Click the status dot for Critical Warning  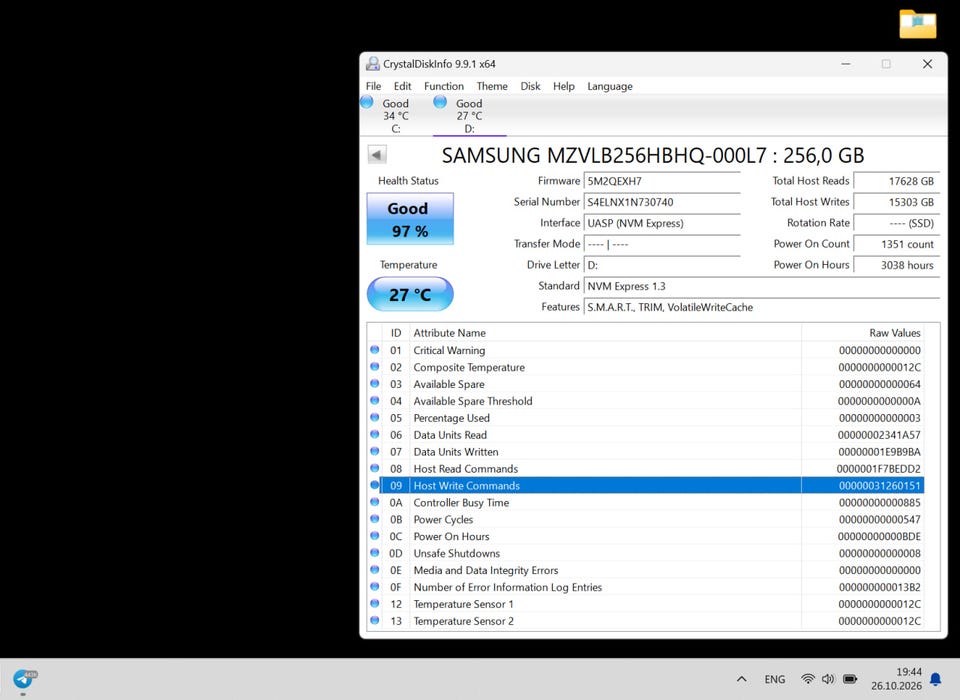tap(375, 350)
